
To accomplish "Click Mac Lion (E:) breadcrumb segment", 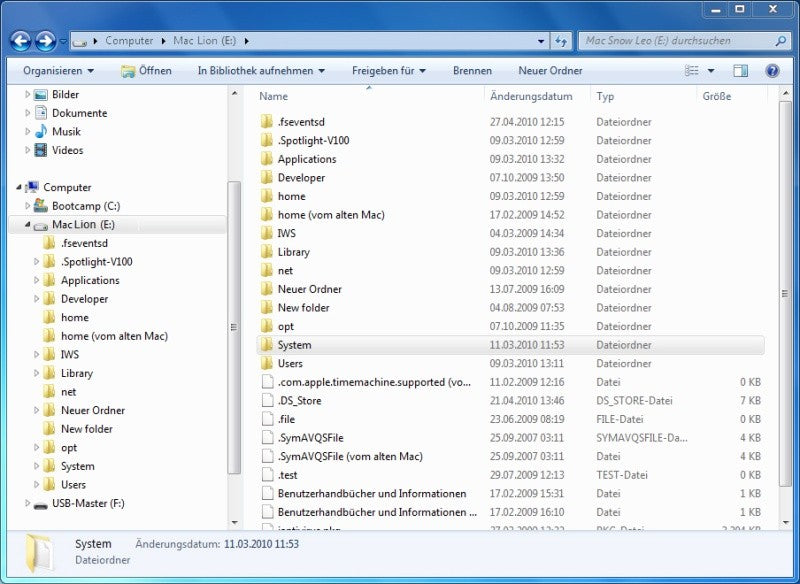I will [x=205, y=41].
